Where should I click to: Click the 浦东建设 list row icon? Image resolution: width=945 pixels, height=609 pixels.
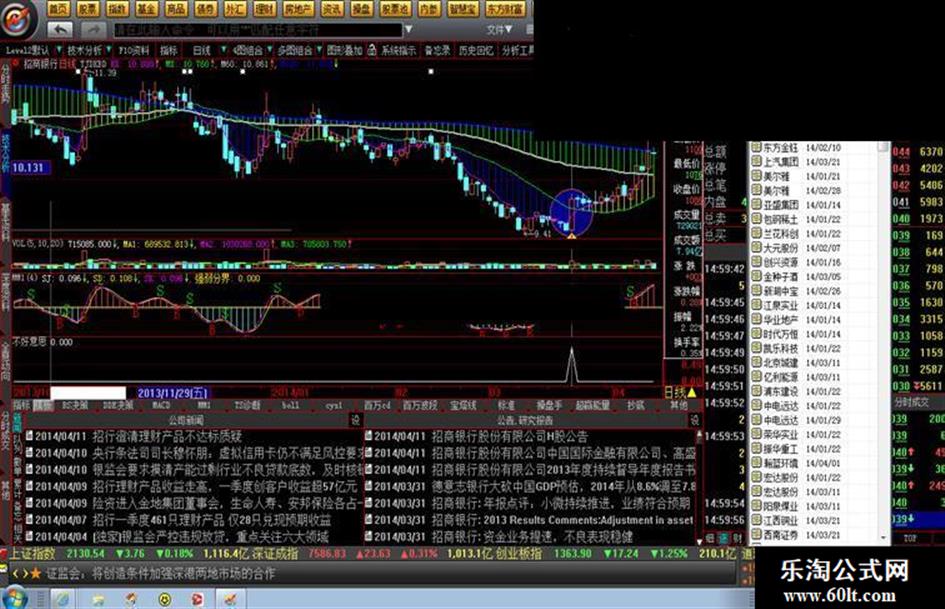(756, 391)
